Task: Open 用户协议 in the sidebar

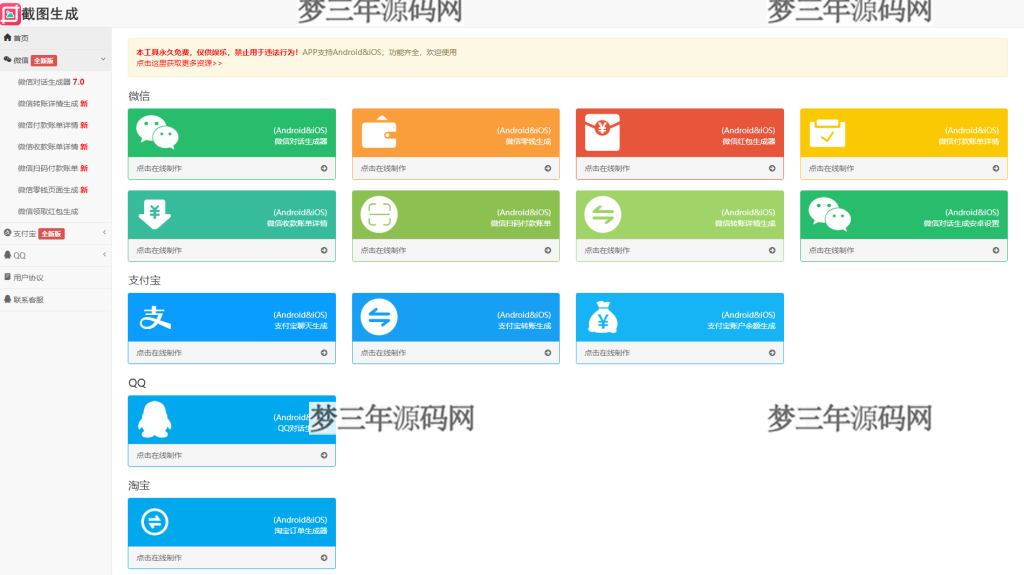Action: click(x=56, y=278)
